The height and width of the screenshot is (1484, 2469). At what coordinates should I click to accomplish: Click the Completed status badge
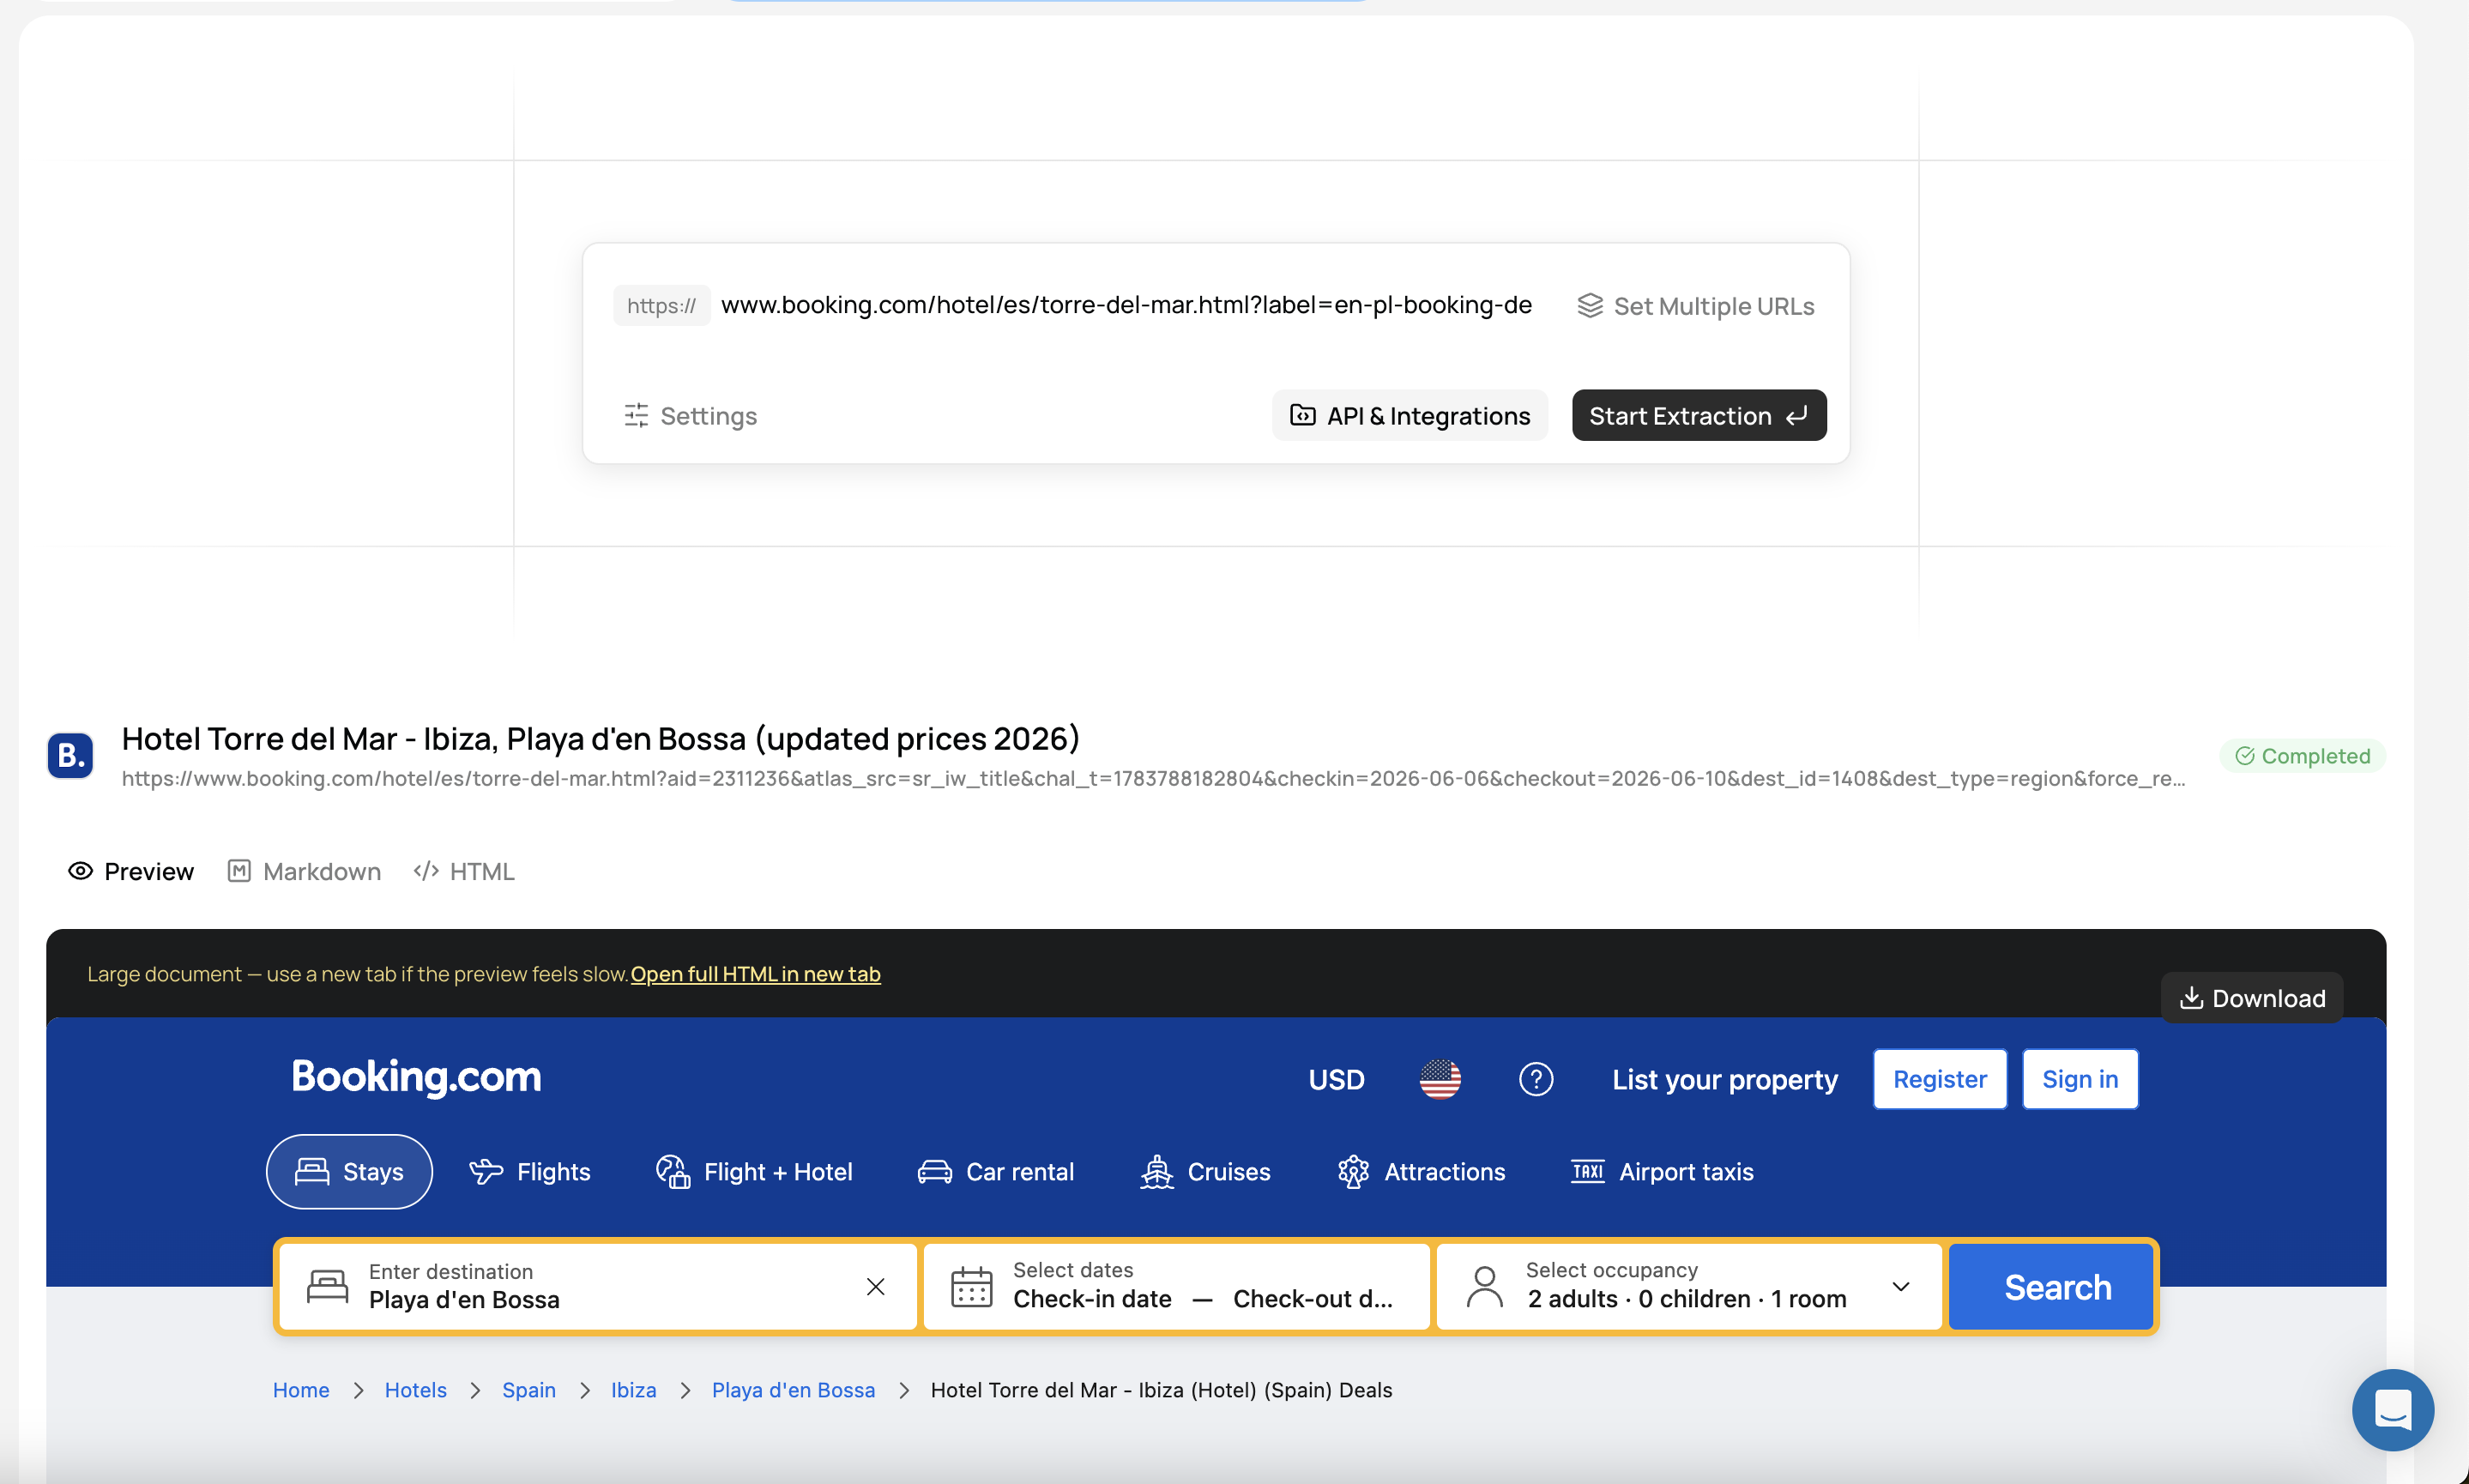click(x=2302, y=756)
